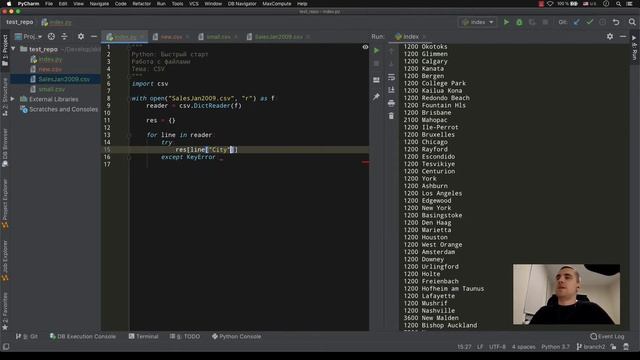Click restore layout icon in Run panel
Screen dimensions: 640x360
376,80
